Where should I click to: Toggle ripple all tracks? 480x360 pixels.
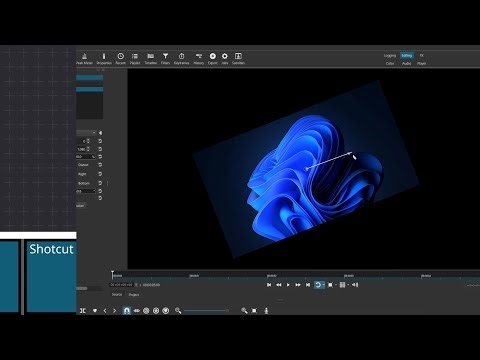(x=156, y=311)
